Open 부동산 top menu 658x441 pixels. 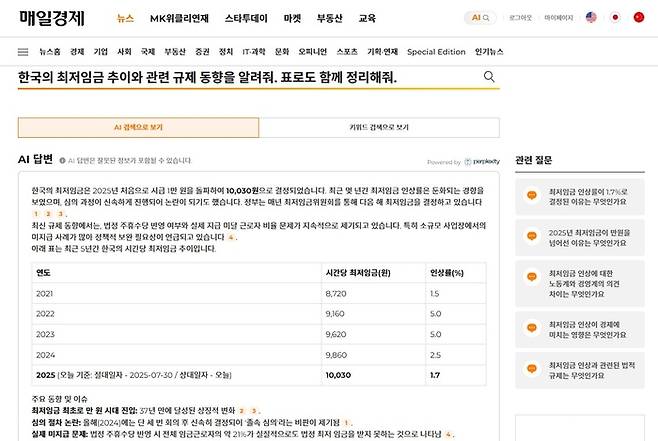click(x=329, y=18)
